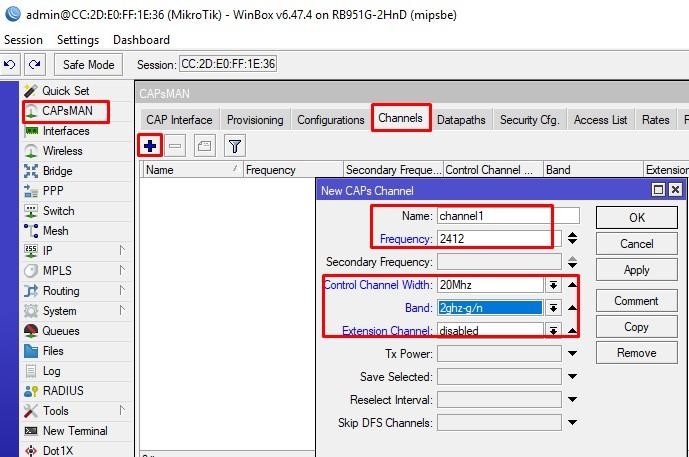Open Tools sidebar menu
Viewport: 689px width, 457px height.
pyautogui.click(x=75, y=411)
